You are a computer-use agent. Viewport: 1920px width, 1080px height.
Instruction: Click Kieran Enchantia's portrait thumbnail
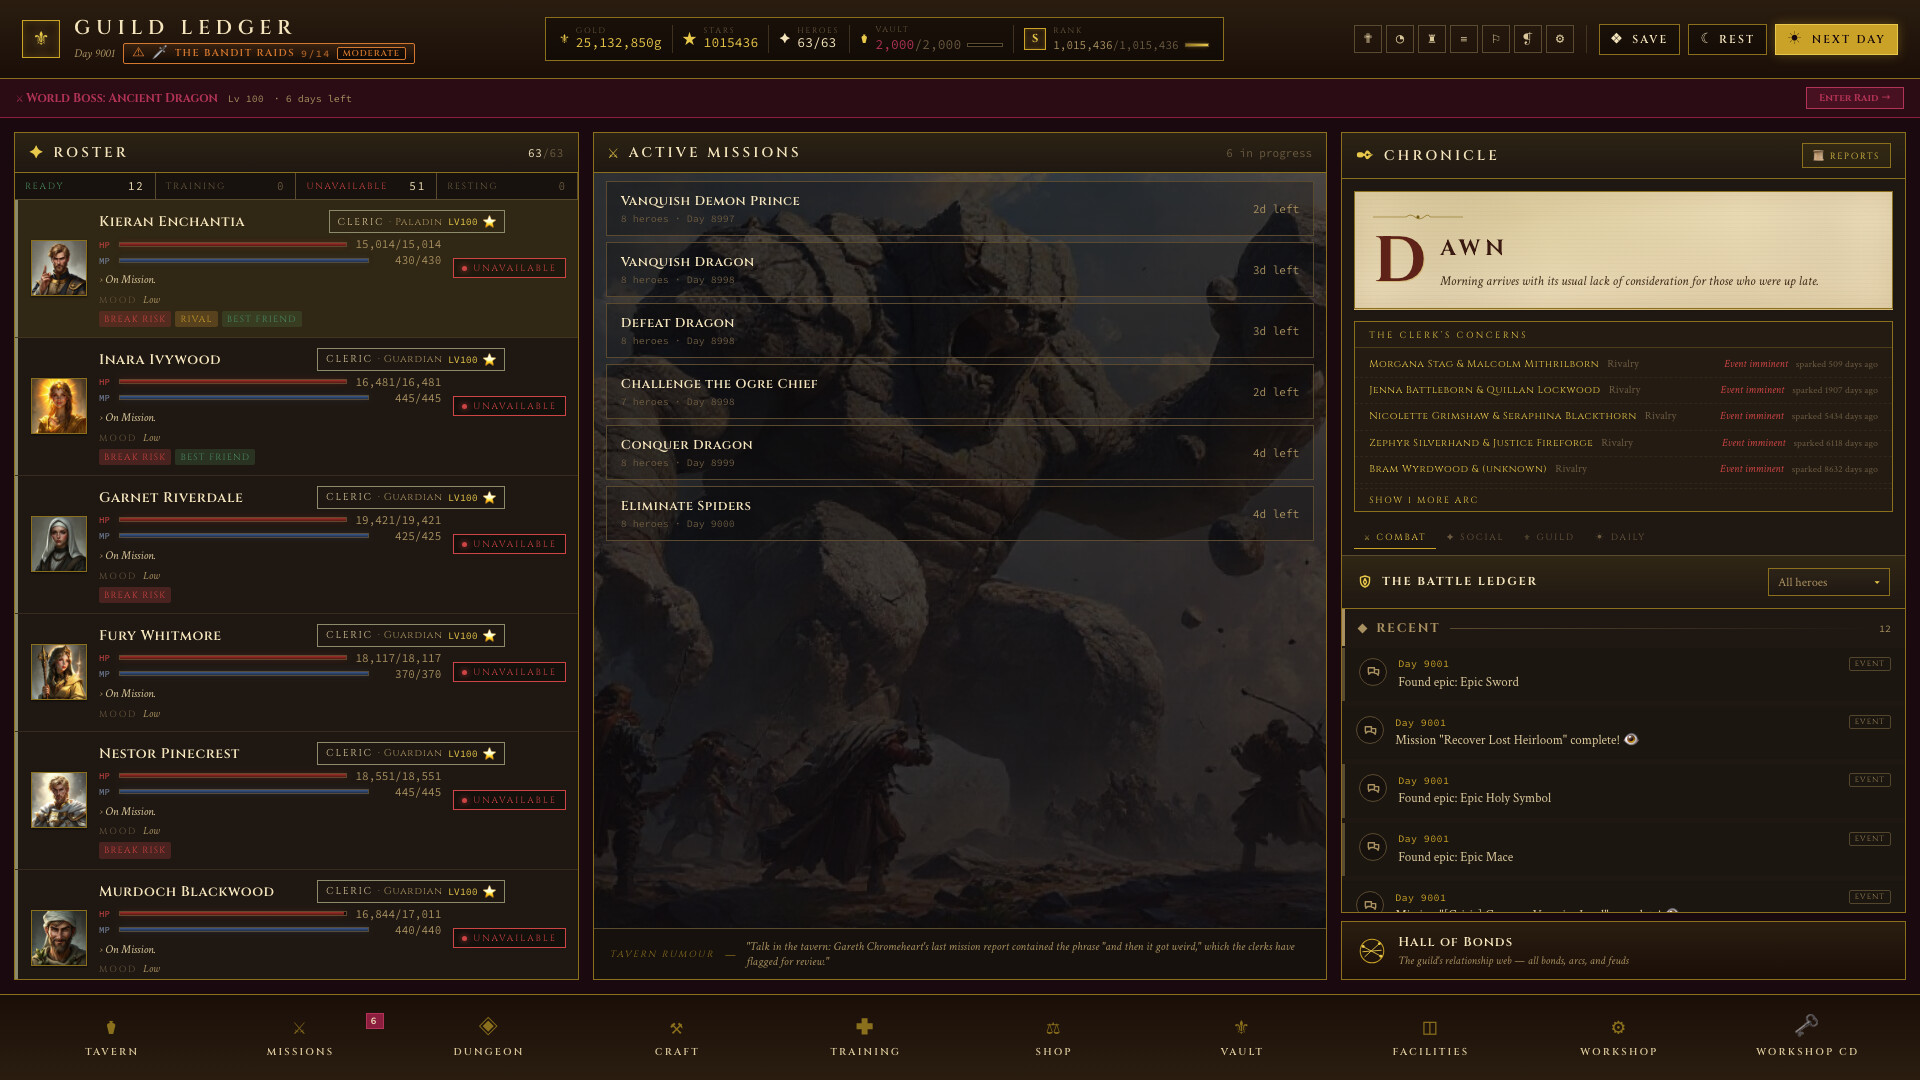point(59,268)
